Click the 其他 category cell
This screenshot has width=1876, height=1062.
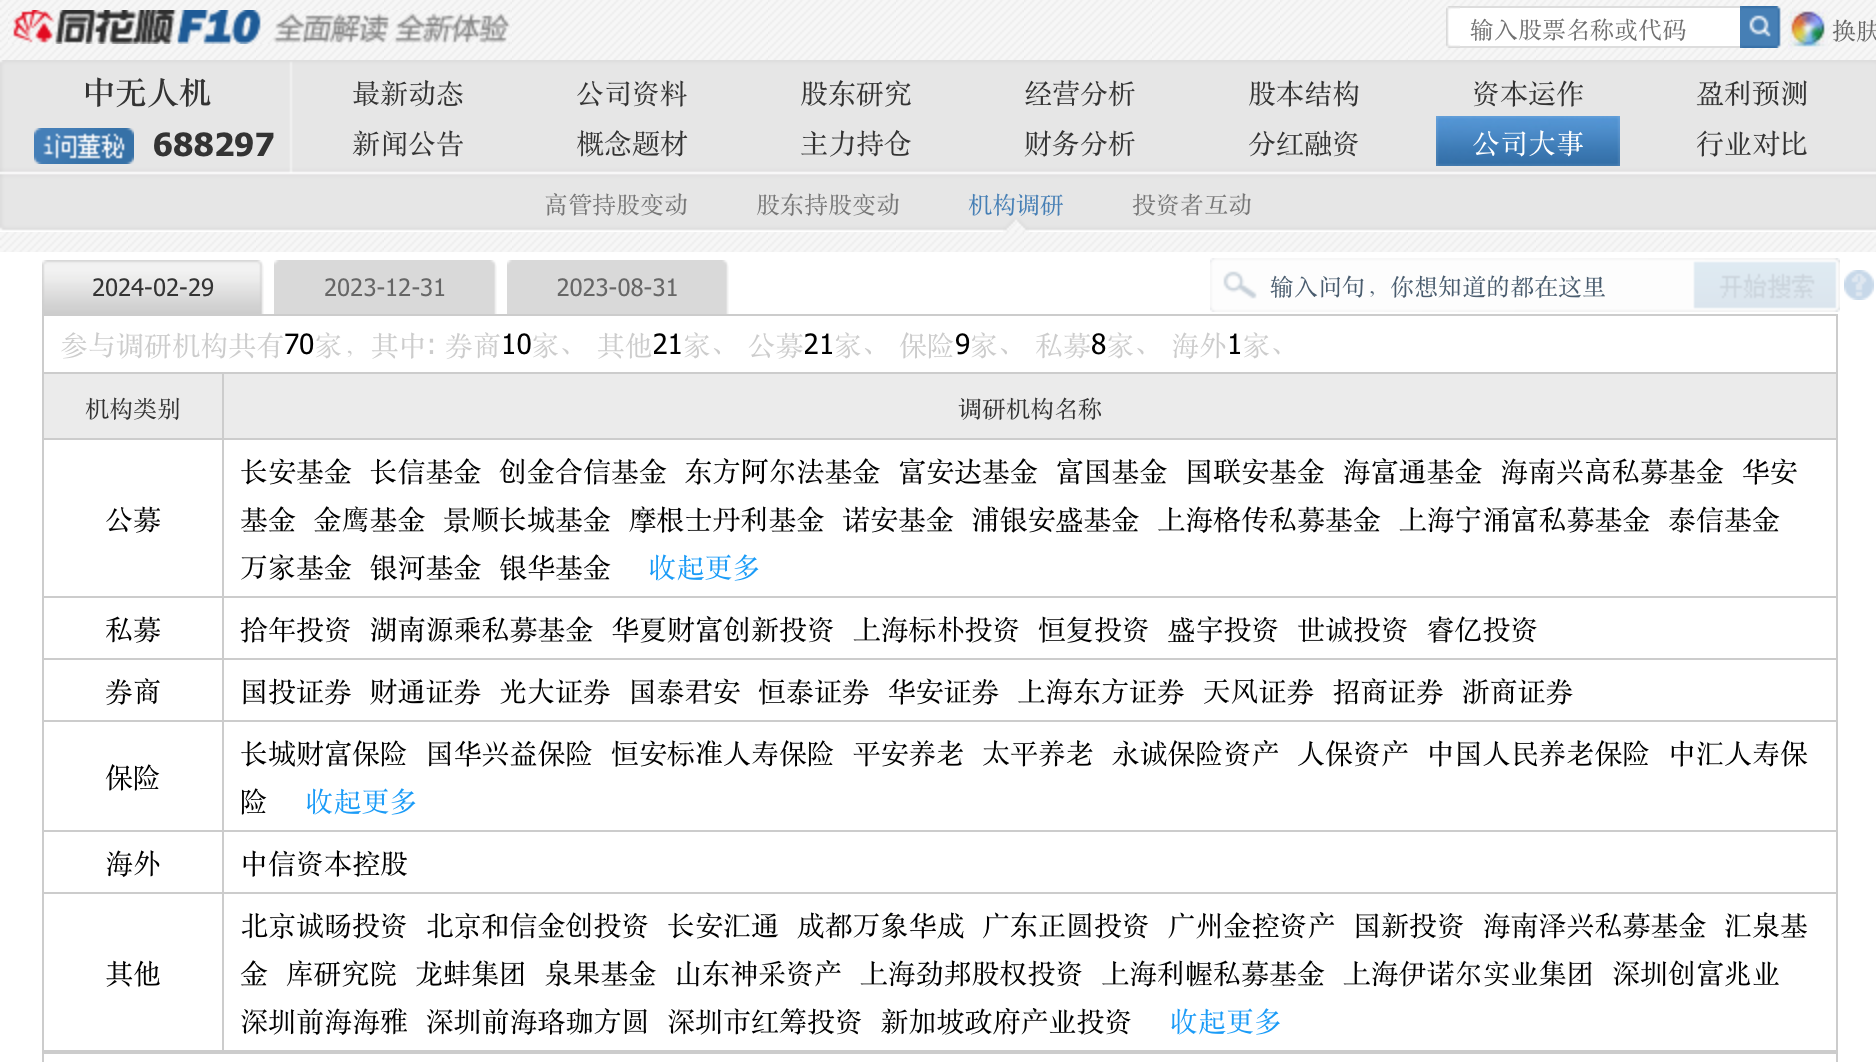coord(133,974)
